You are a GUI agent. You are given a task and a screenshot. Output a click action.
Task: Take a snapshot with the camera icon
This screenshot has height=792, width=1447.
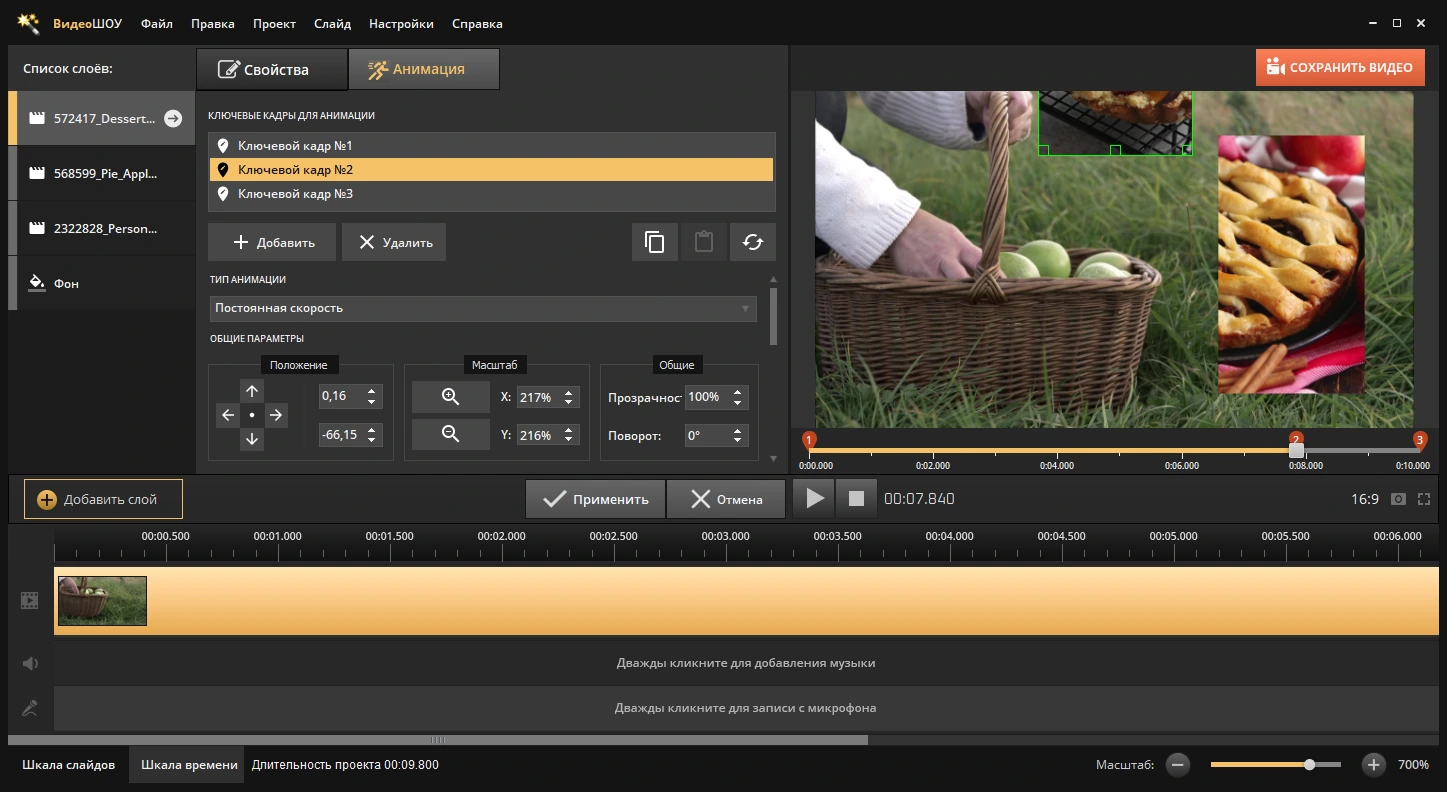tap(1398, 499)
